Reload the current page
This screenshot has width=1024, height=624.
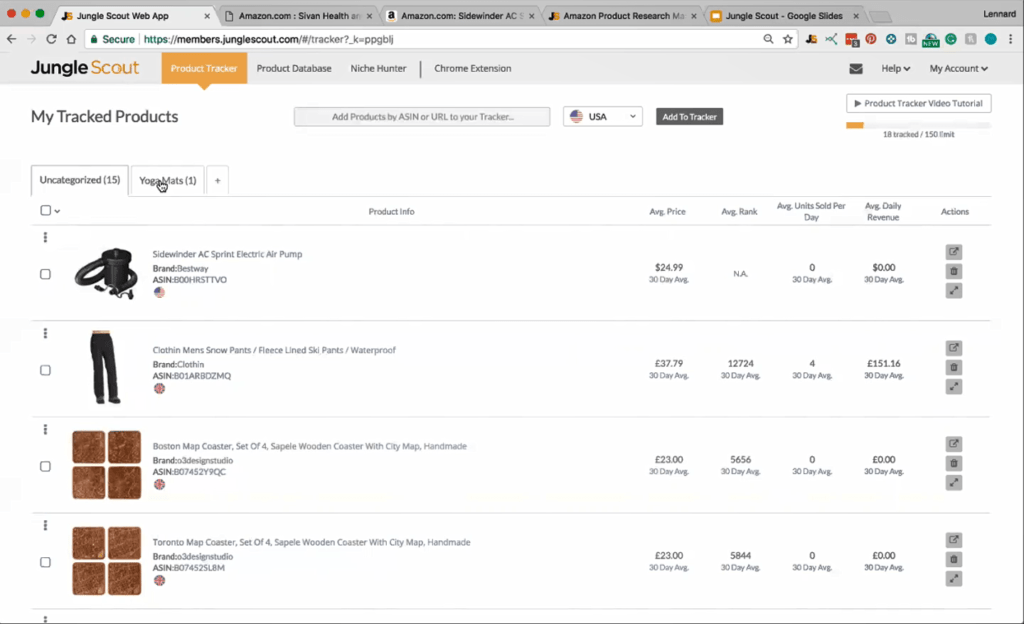(x=51, y=39)
